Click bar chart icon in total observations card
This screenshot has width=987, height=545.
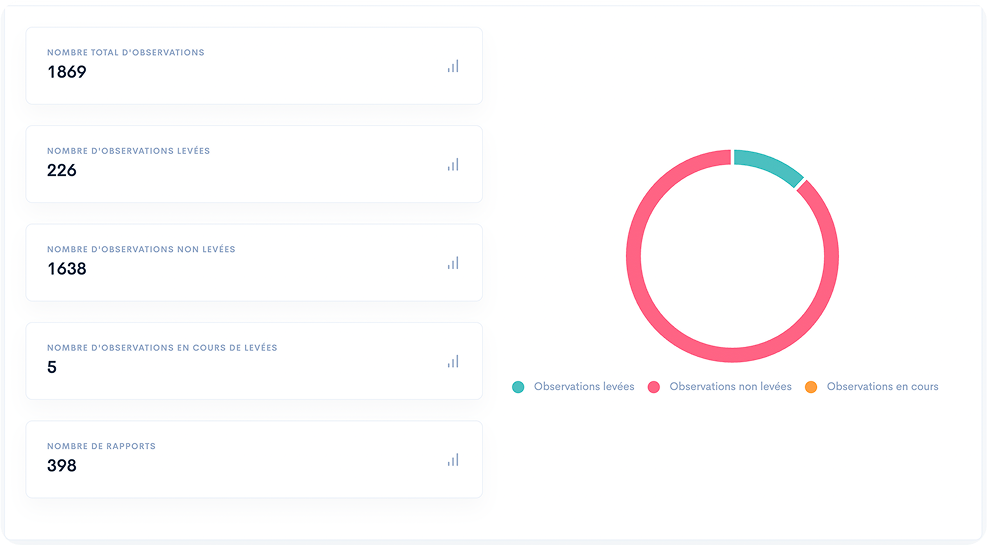[x=453, y=66]
